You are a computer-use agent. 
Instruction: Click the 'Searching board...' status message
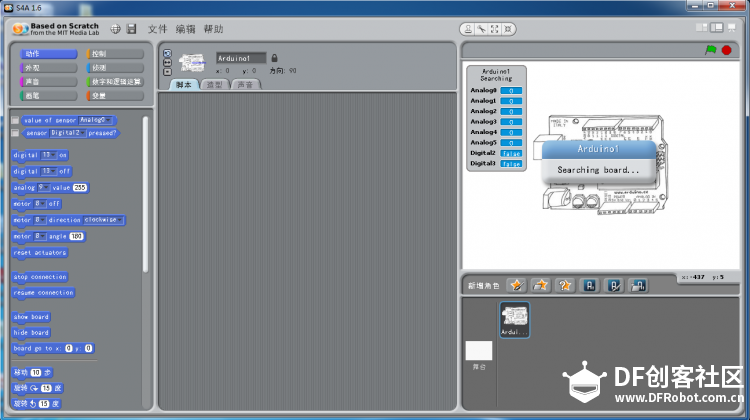(598, 170)
